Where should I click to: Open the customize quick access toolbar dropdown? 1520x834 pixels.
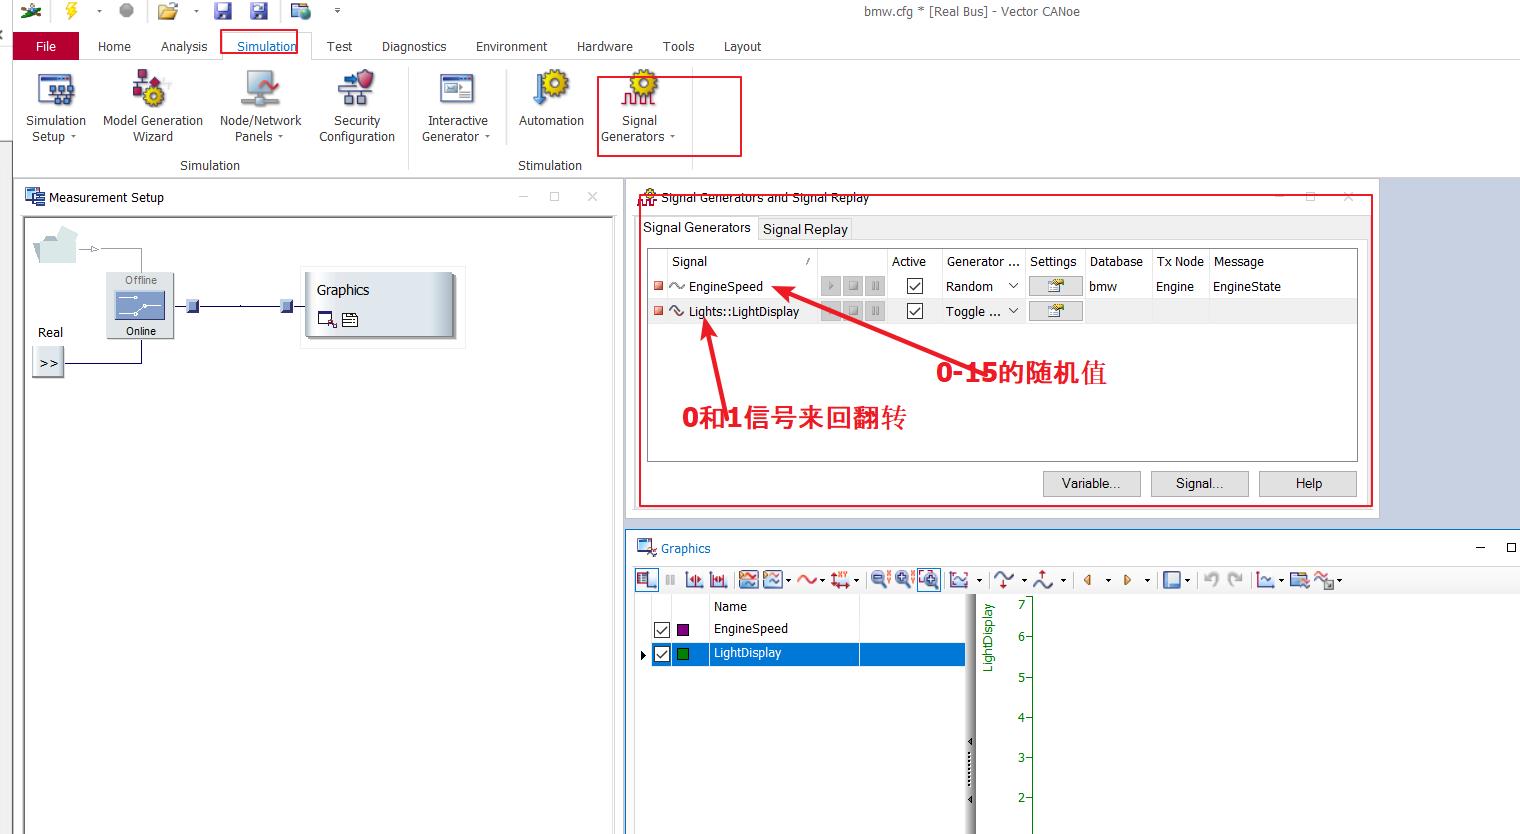pyautogui.click(x=337, y=11)
